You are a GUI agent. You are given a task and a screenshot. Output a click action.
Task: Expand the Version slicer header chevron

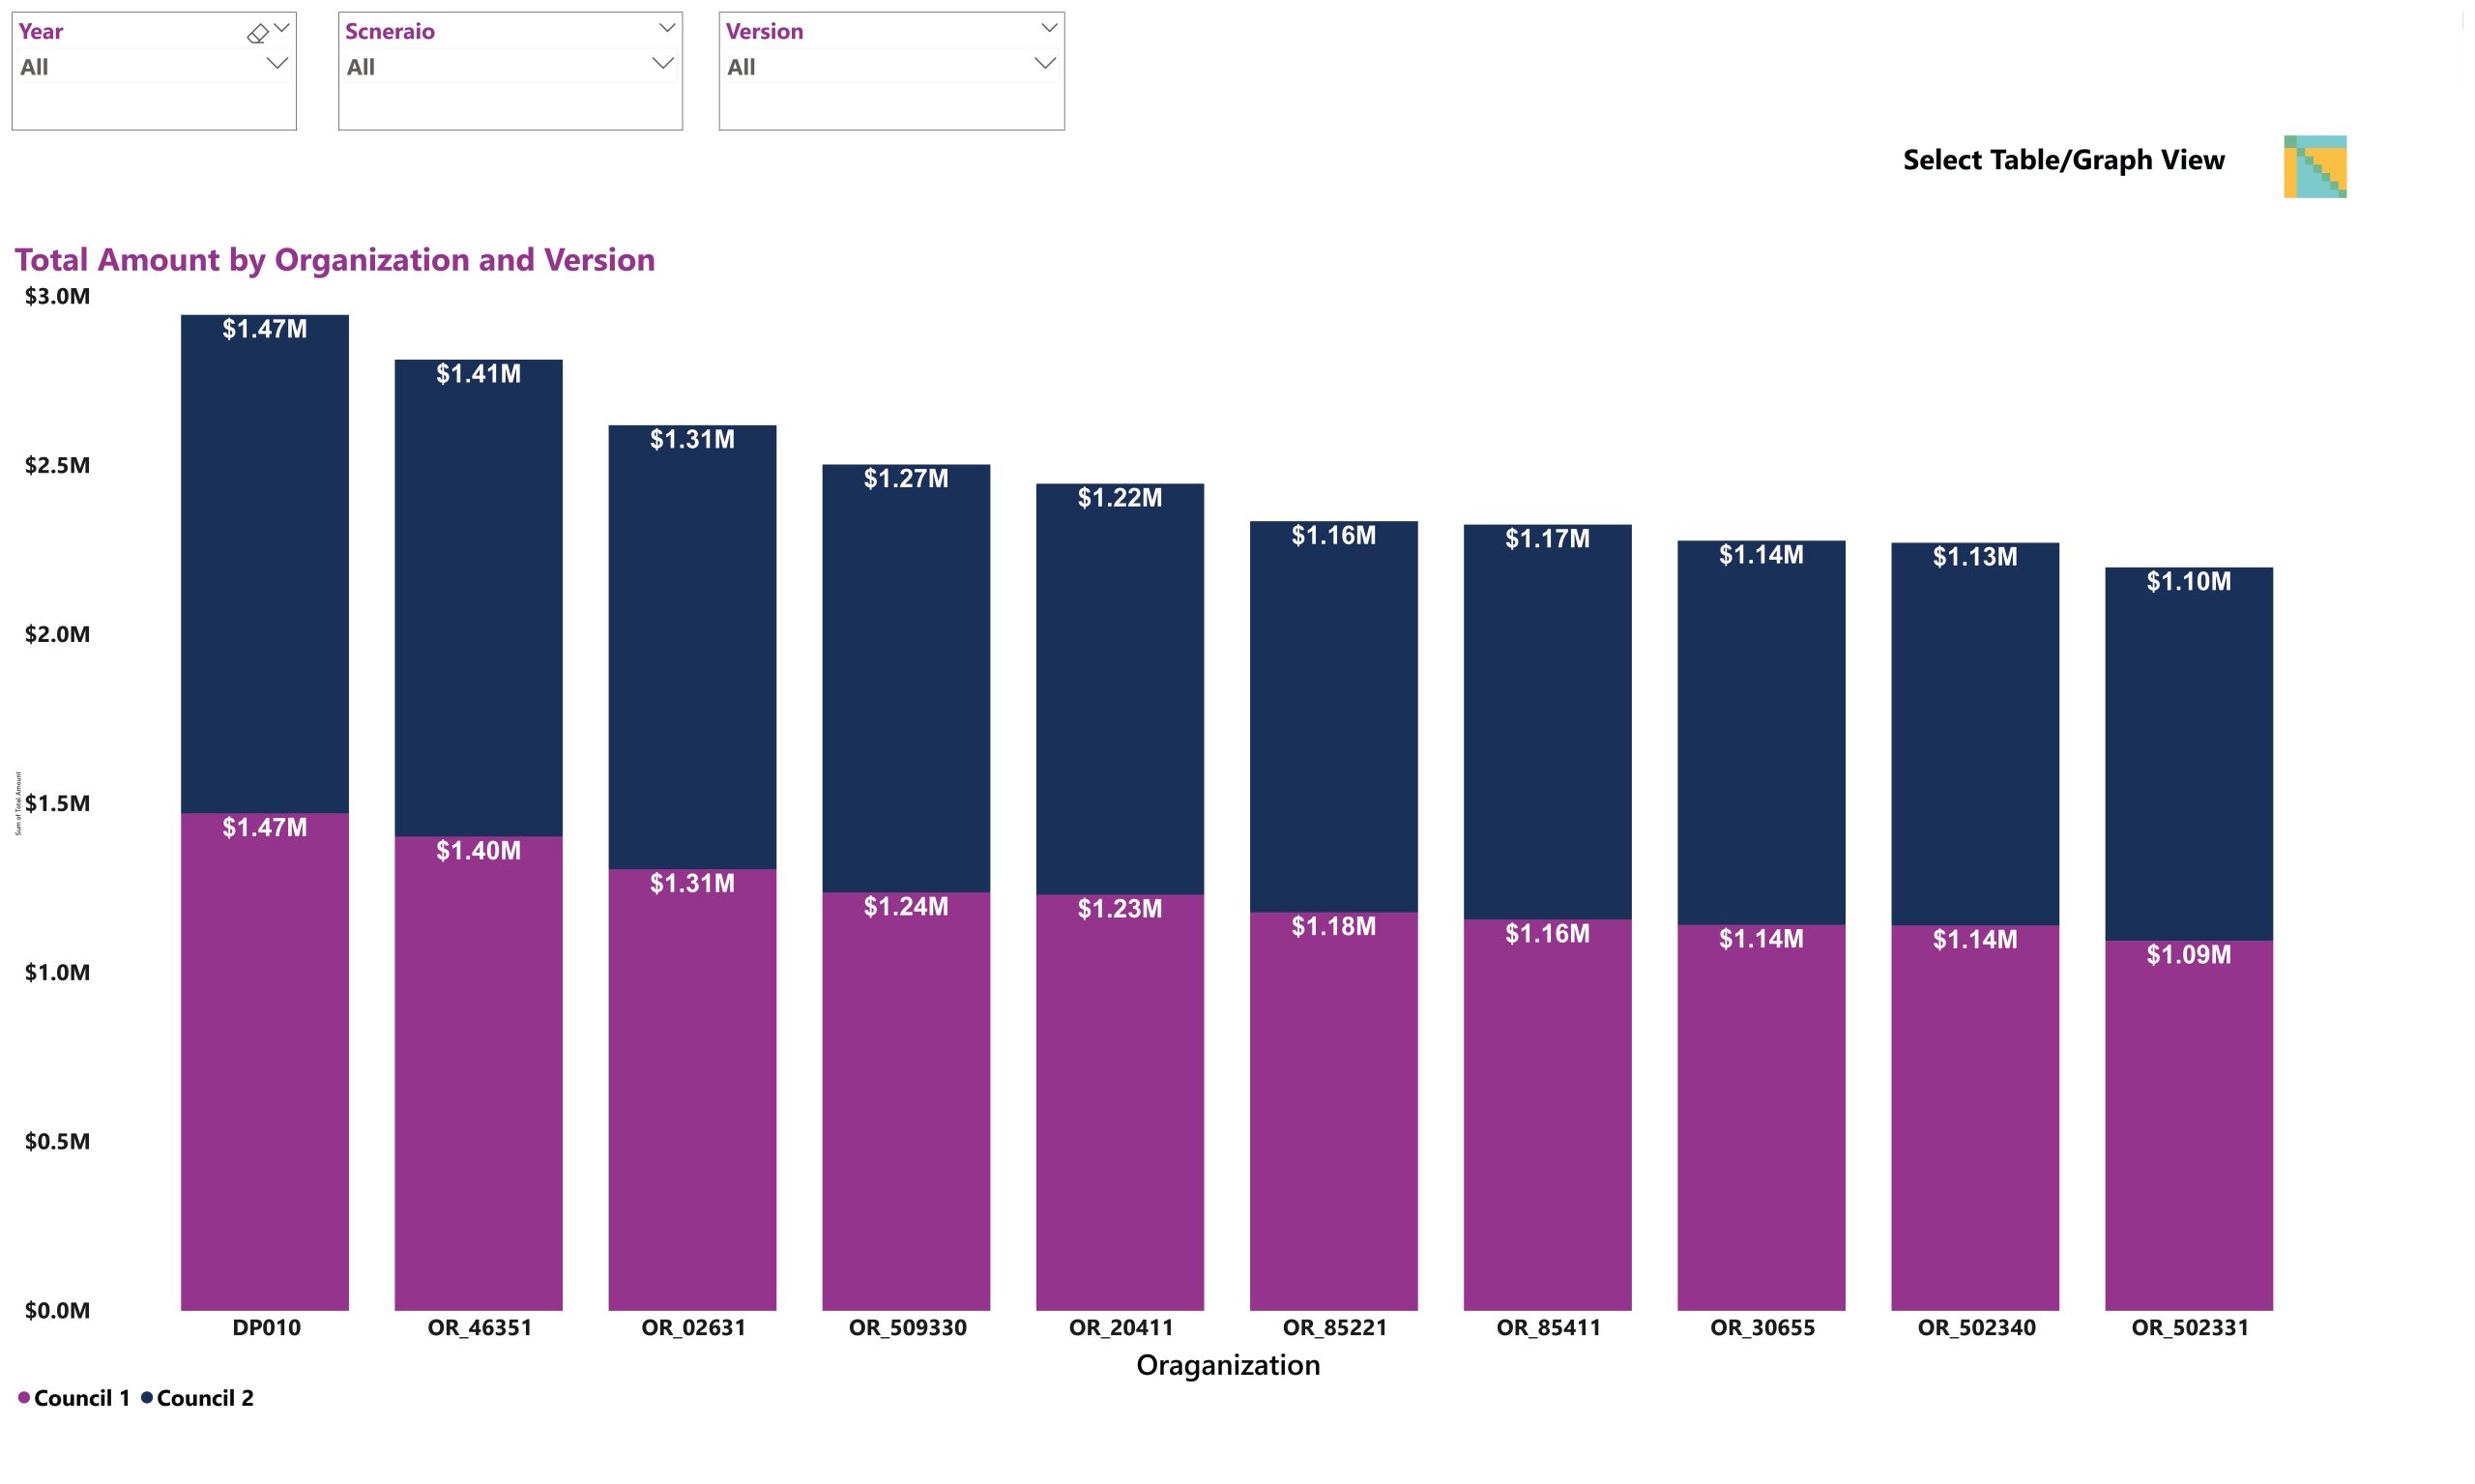coord(1049,28)
